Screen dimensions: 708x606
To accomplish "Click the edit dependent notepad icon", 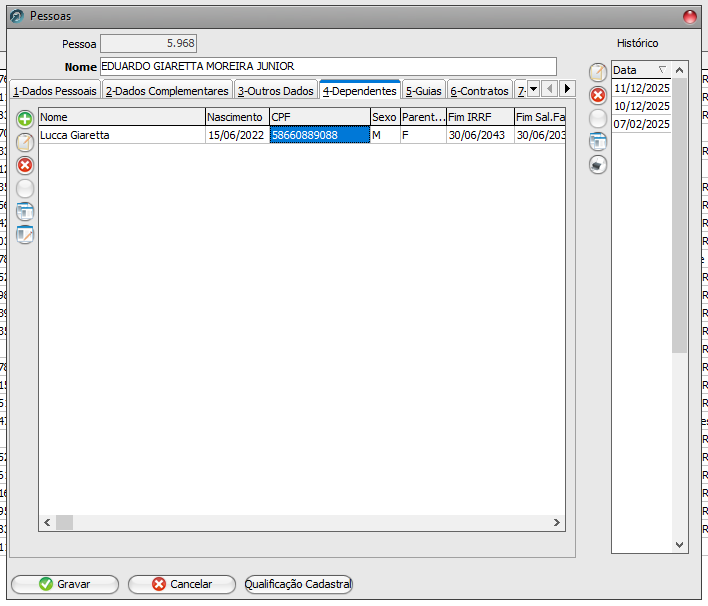I will tap(25, 142).
